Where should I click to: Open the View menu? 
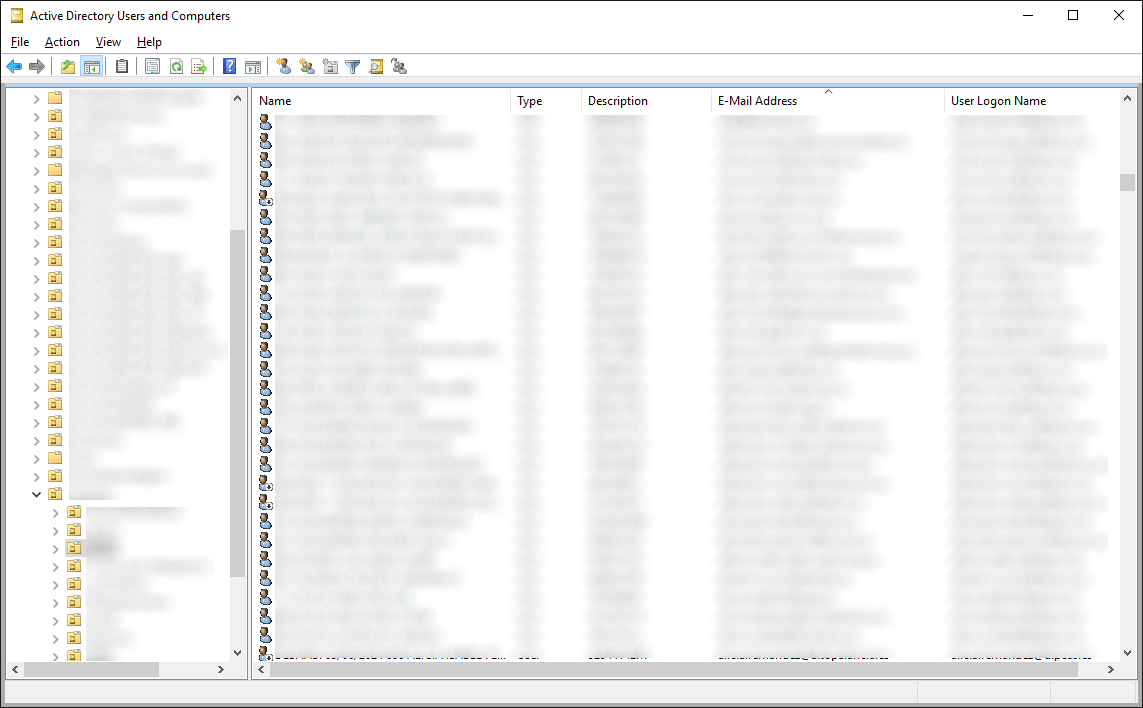[x=108, y=42]
